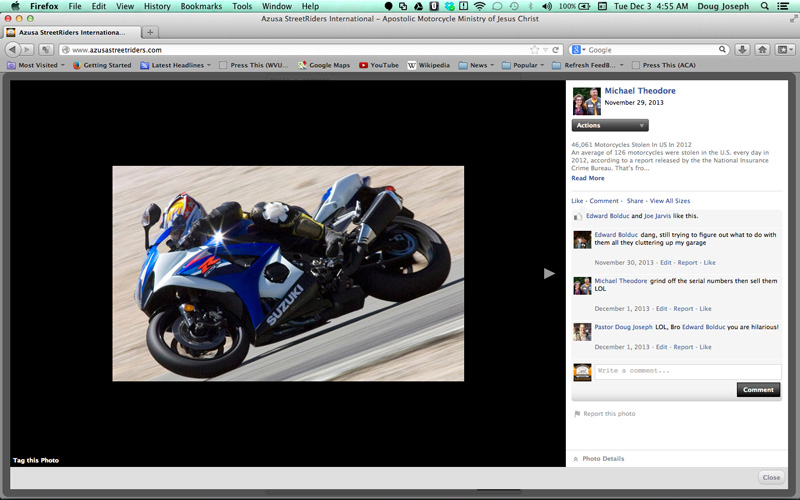800x500 pixels.
Task: Open the File menu
Action: point(75,6)
